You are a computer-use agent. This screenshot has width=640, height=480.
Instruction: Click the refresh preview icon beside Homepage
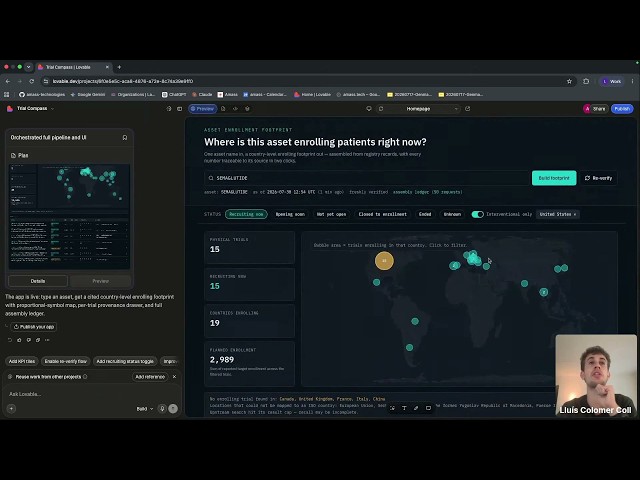click(x=381, y=109)
